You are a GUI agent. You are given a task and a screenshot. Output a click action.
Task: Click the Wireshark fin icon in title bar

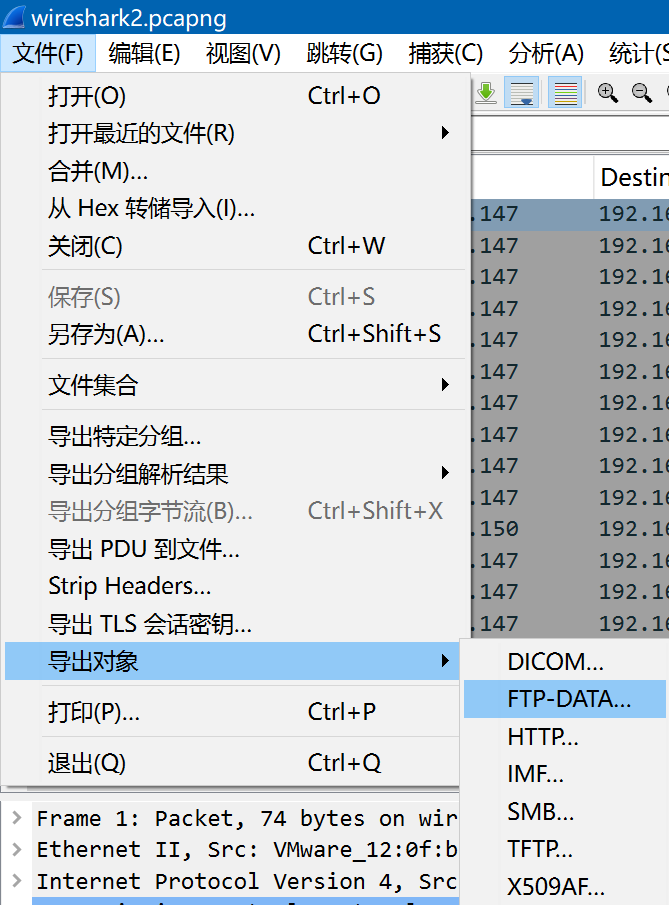(15, 18)
